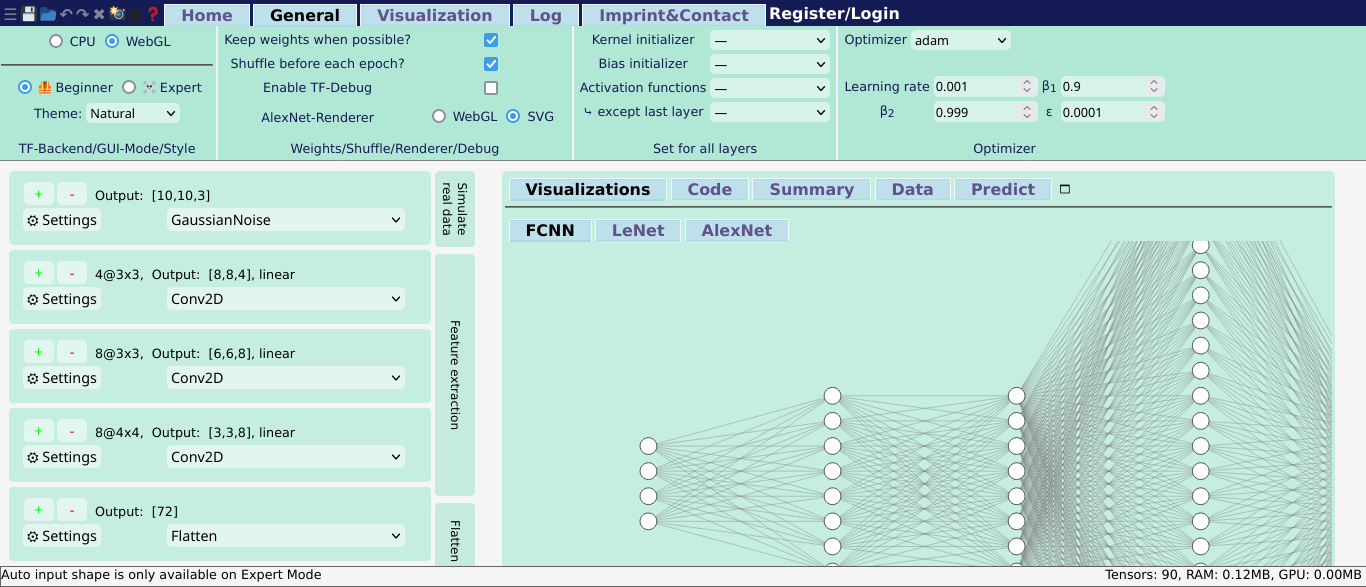This screenshot has width=1366, height=587.
Task: Click the floppy disk save icon
Action: pos(28,14)
